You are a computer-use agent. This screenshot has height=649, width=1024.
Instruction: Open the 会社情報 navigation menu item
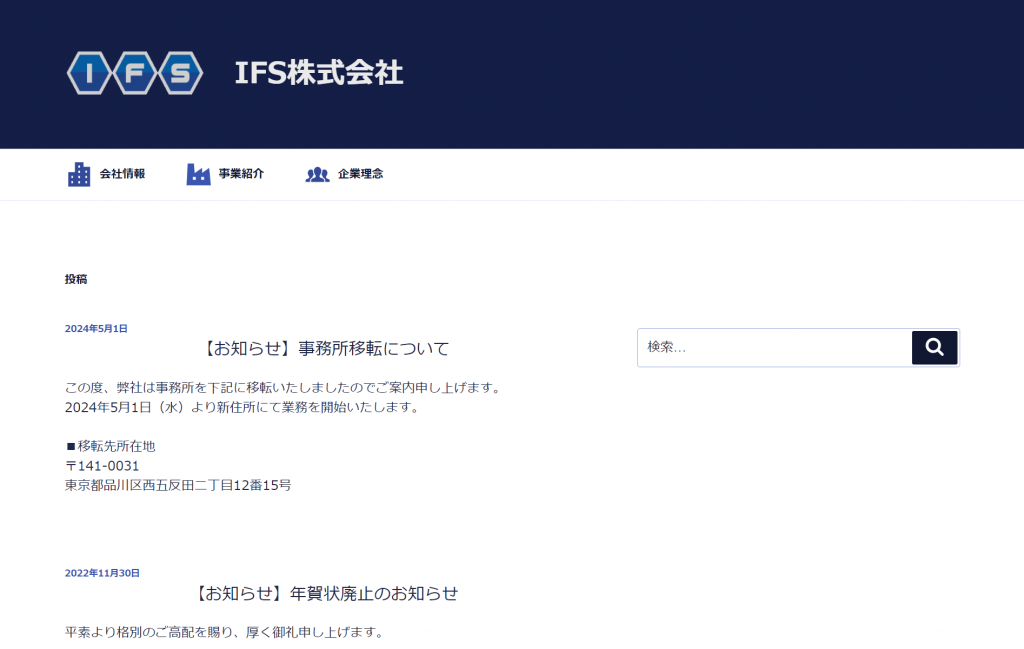coord(122,173)
